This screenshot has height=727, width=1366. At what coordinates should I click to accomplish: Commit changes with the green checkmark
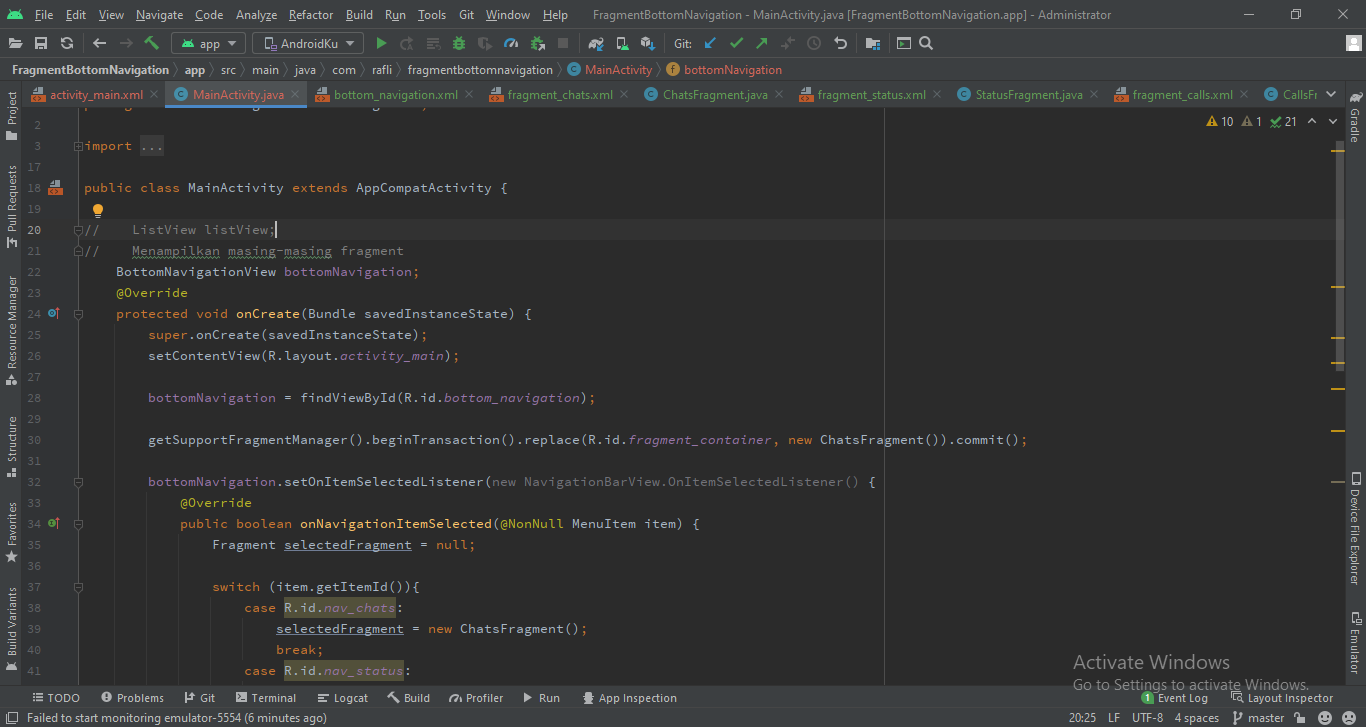[x=736, y=43]
